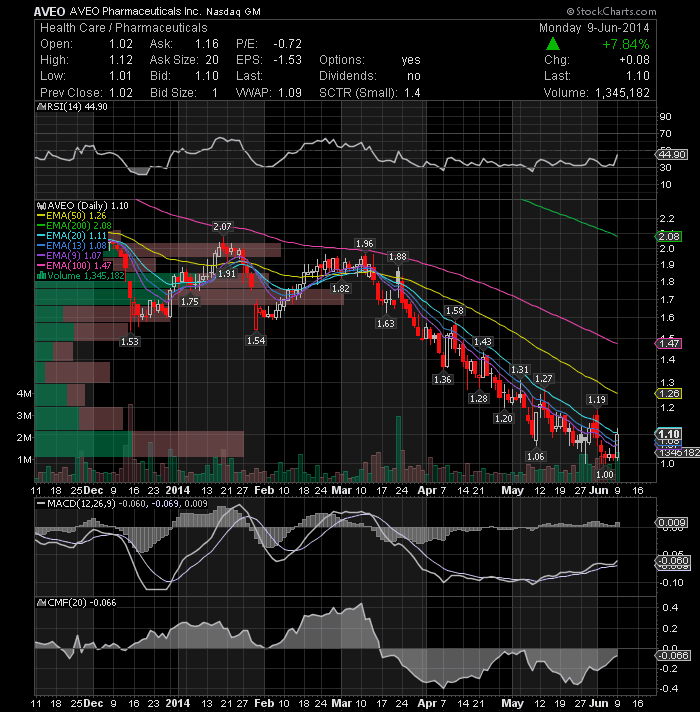Click the 1.63 price low annotation
This screenshot has width=700, height=712.
point(386,323)
